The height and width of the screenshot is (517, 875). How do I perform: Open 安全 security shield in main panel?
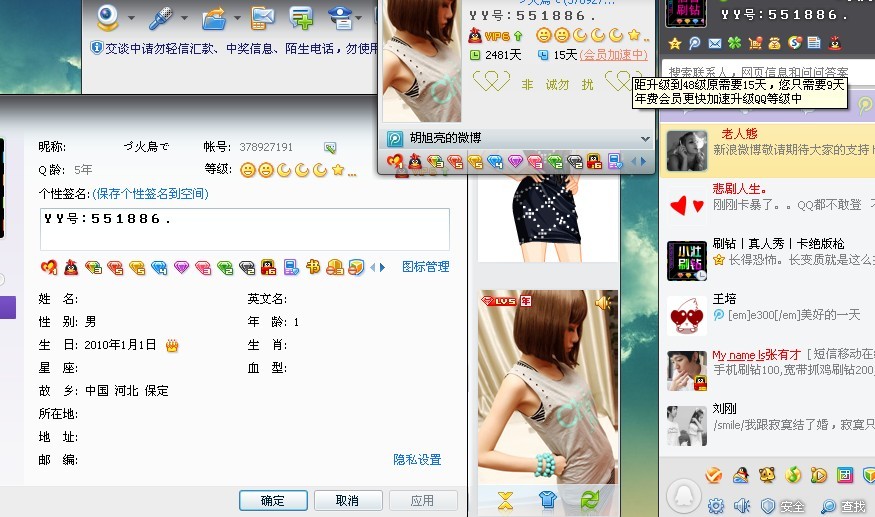tap(782, 506)
